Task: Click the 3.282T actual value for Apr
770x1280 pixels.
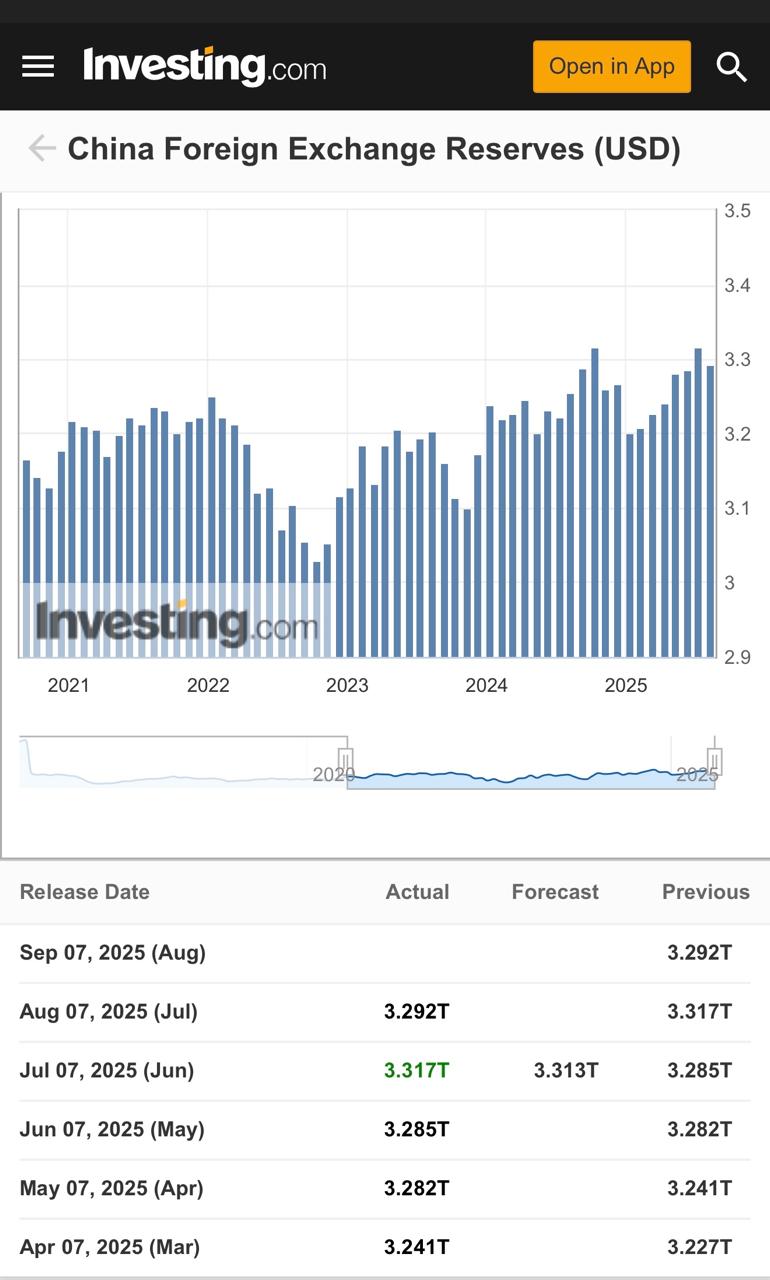Action: click(417, 1189)
